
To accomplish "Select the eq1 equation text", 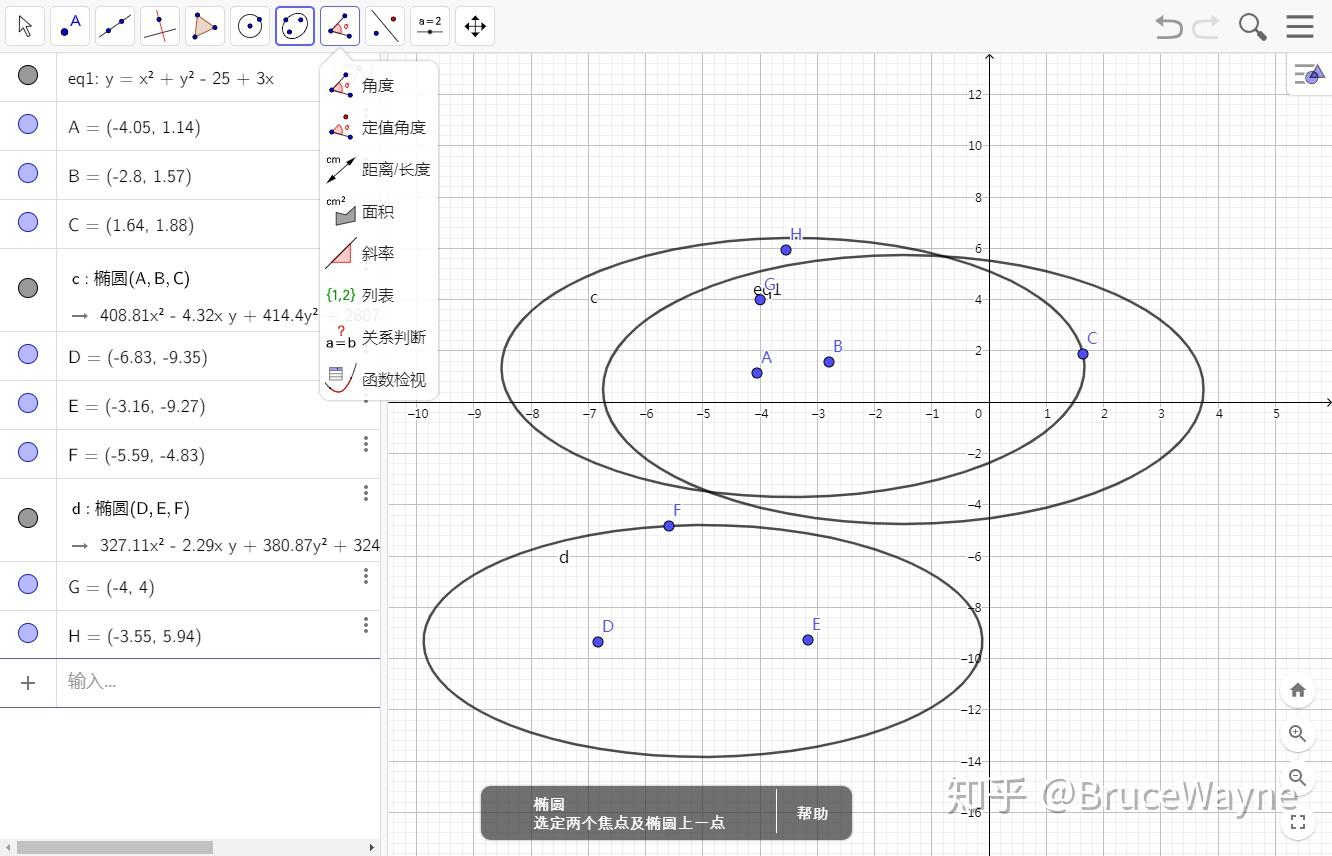I will click(171, 79).
